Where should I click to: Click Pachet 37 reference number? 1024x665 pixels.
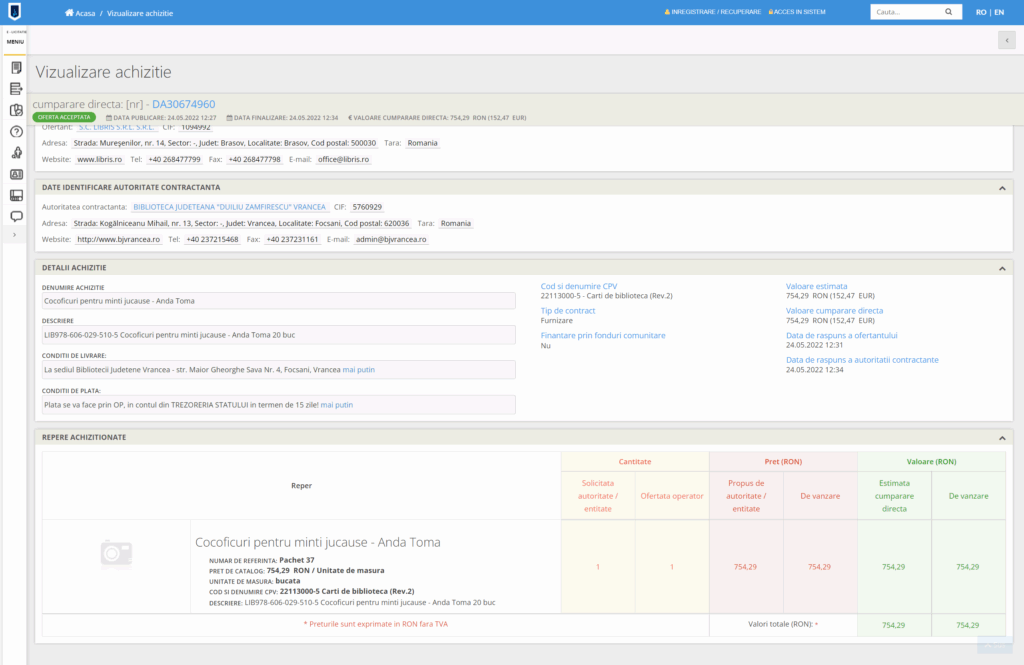[296, 560]
